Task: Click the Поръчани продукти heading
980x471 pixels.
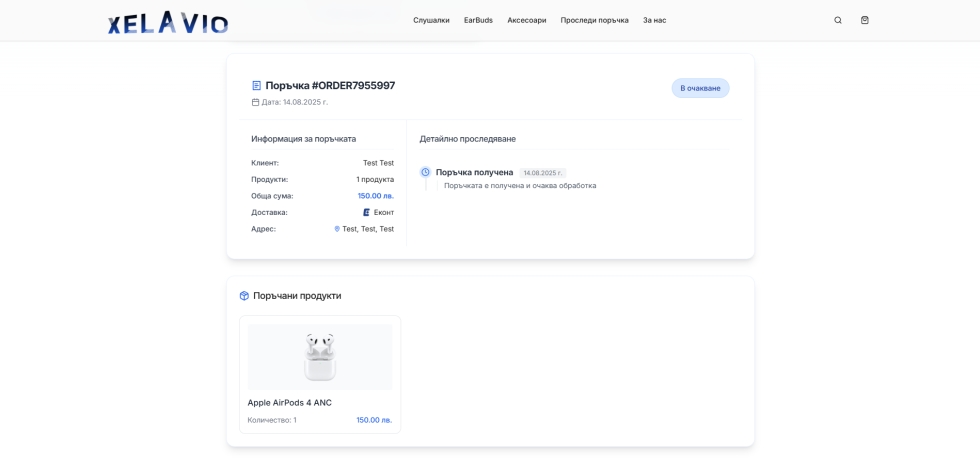Action: coord(297,295)
